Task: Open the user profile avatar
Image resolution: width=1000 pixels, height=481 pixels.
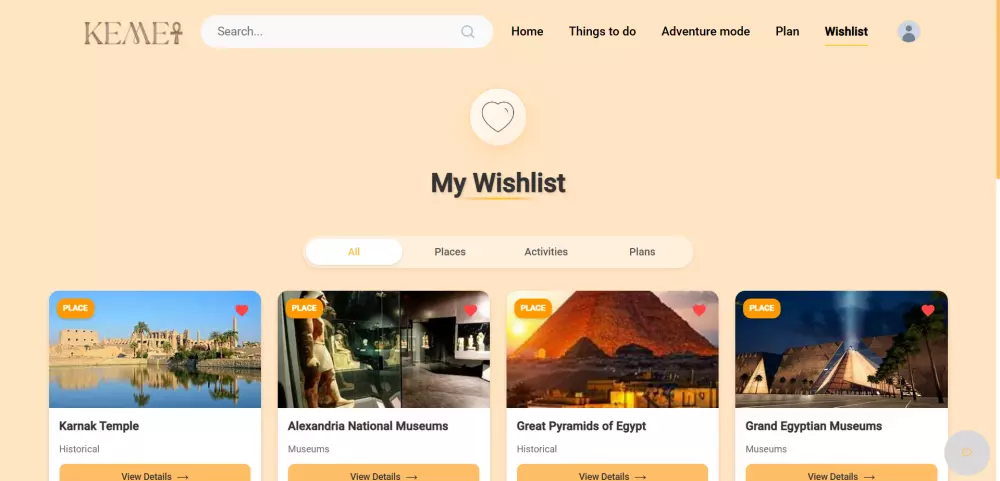Action: coord(908,31)
